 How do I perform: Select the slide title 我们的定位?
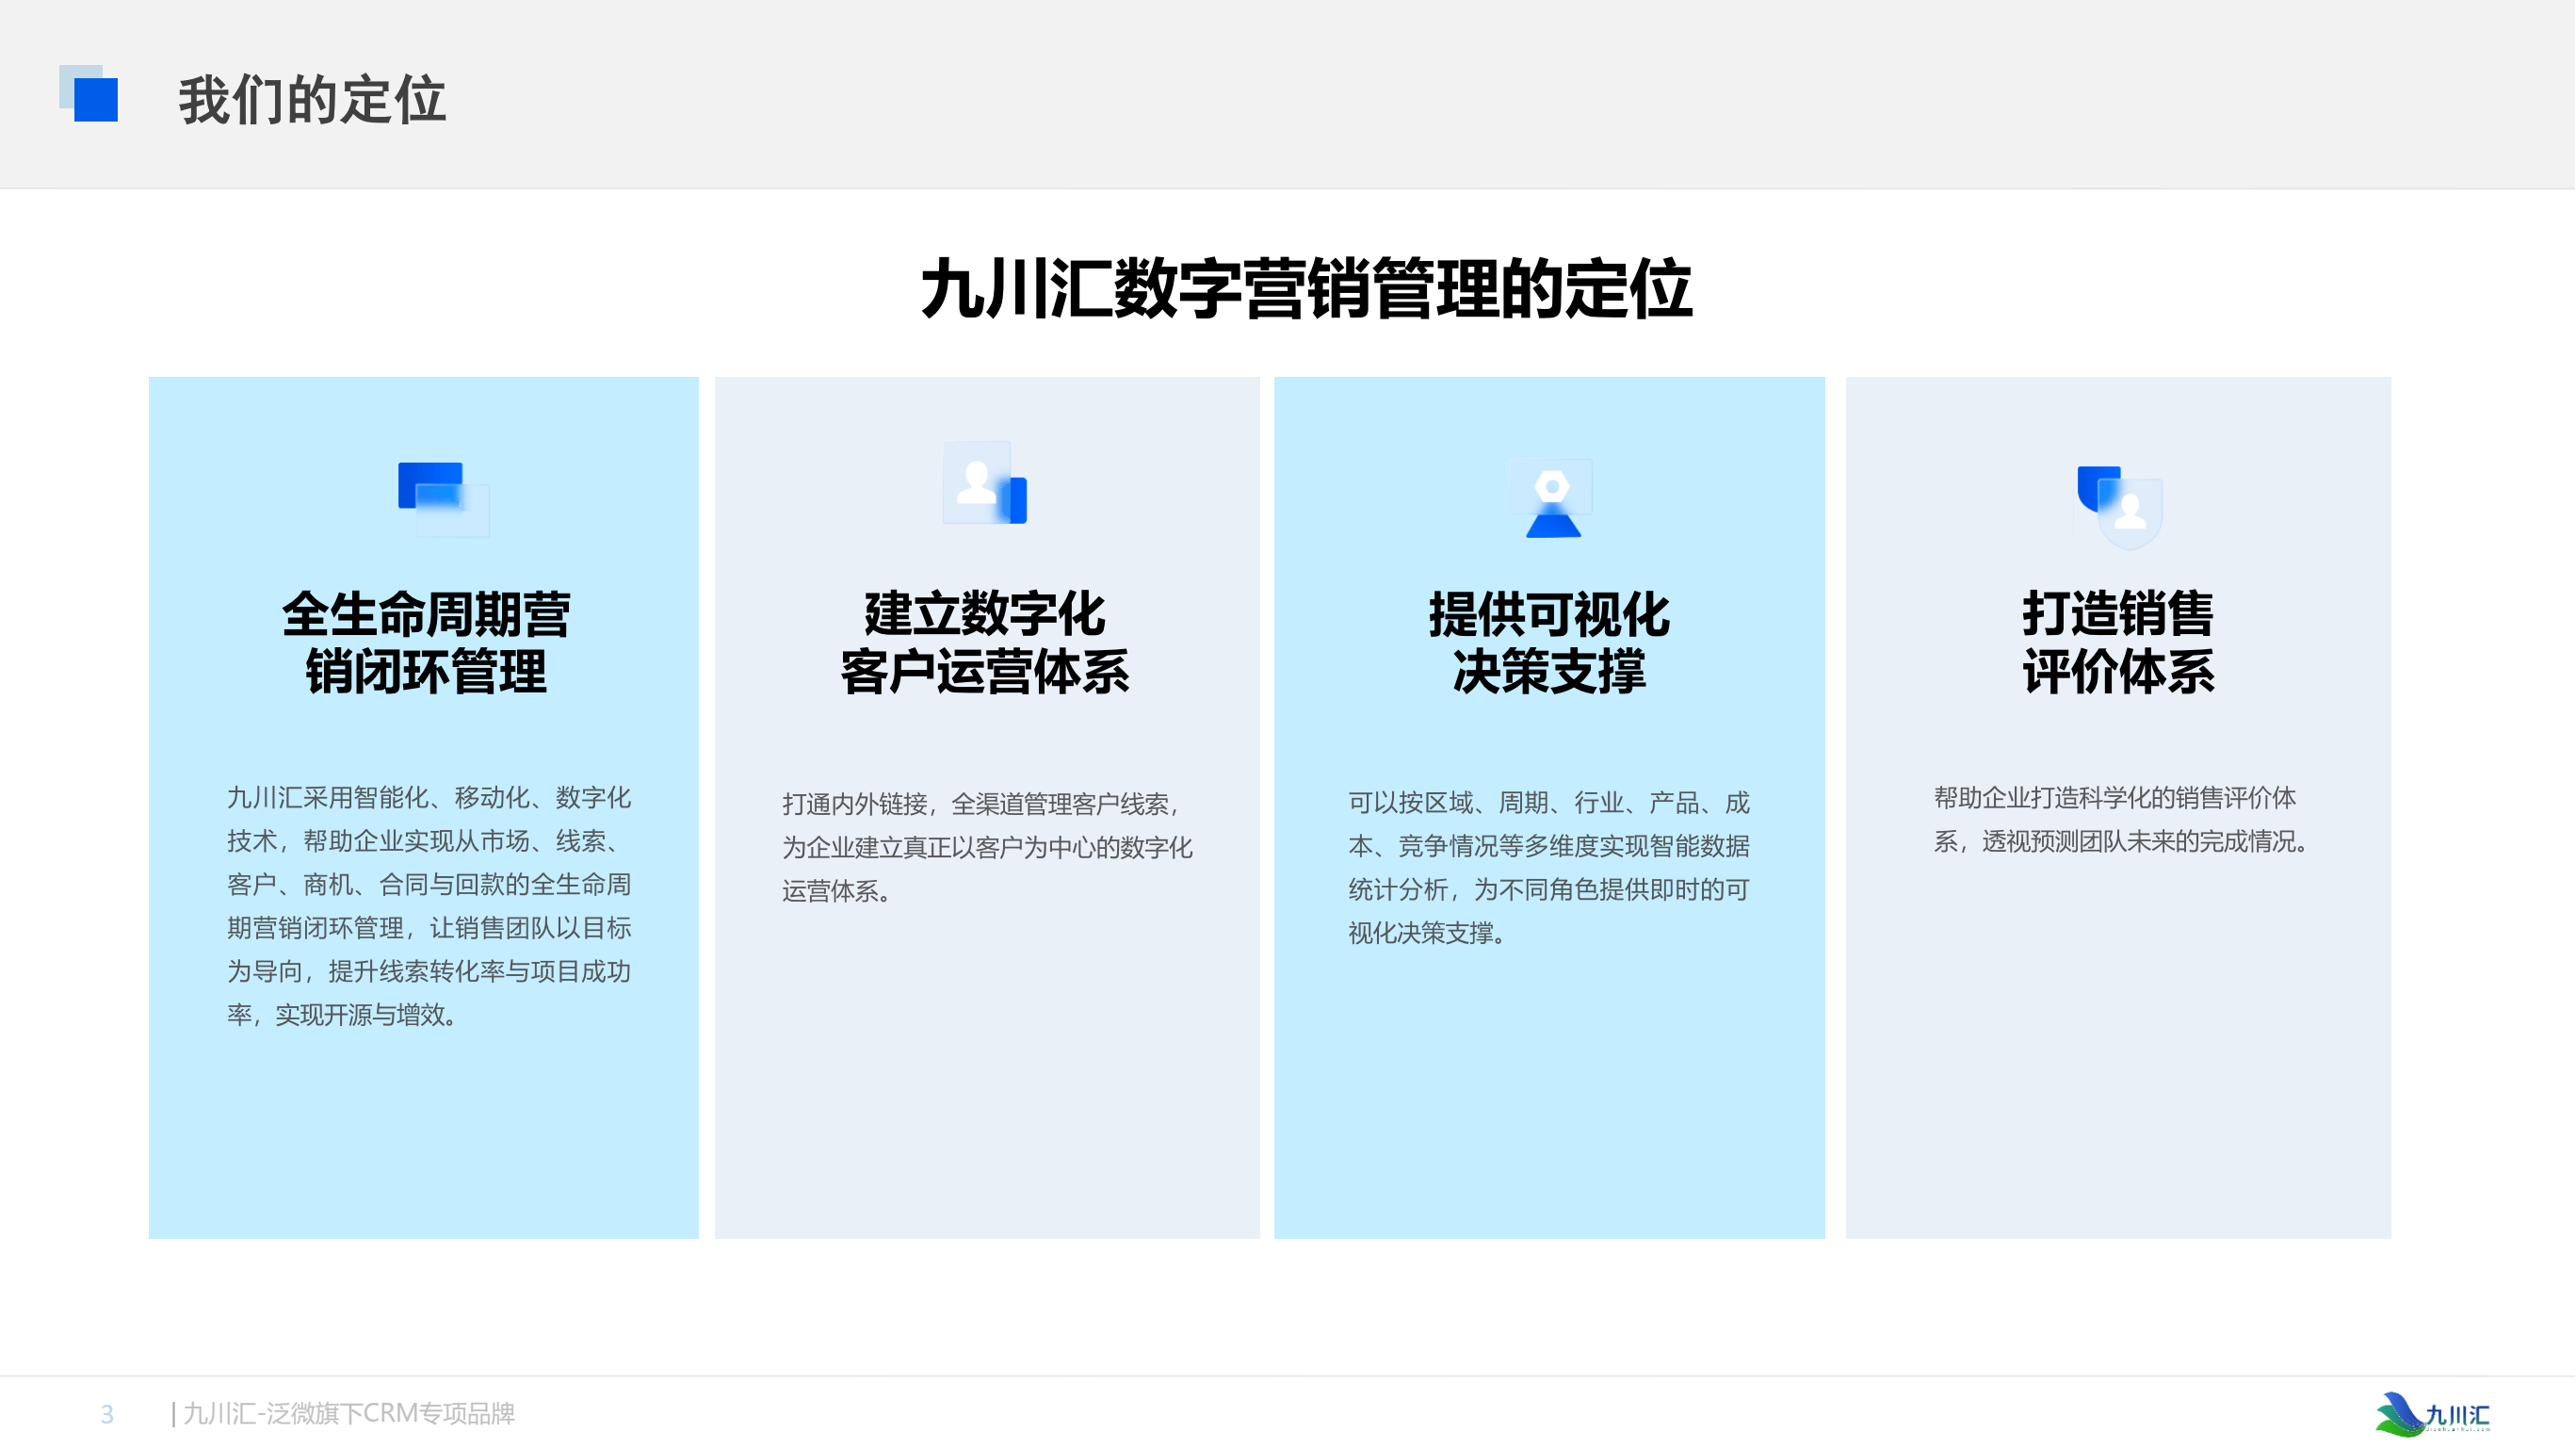coord(312,99)
